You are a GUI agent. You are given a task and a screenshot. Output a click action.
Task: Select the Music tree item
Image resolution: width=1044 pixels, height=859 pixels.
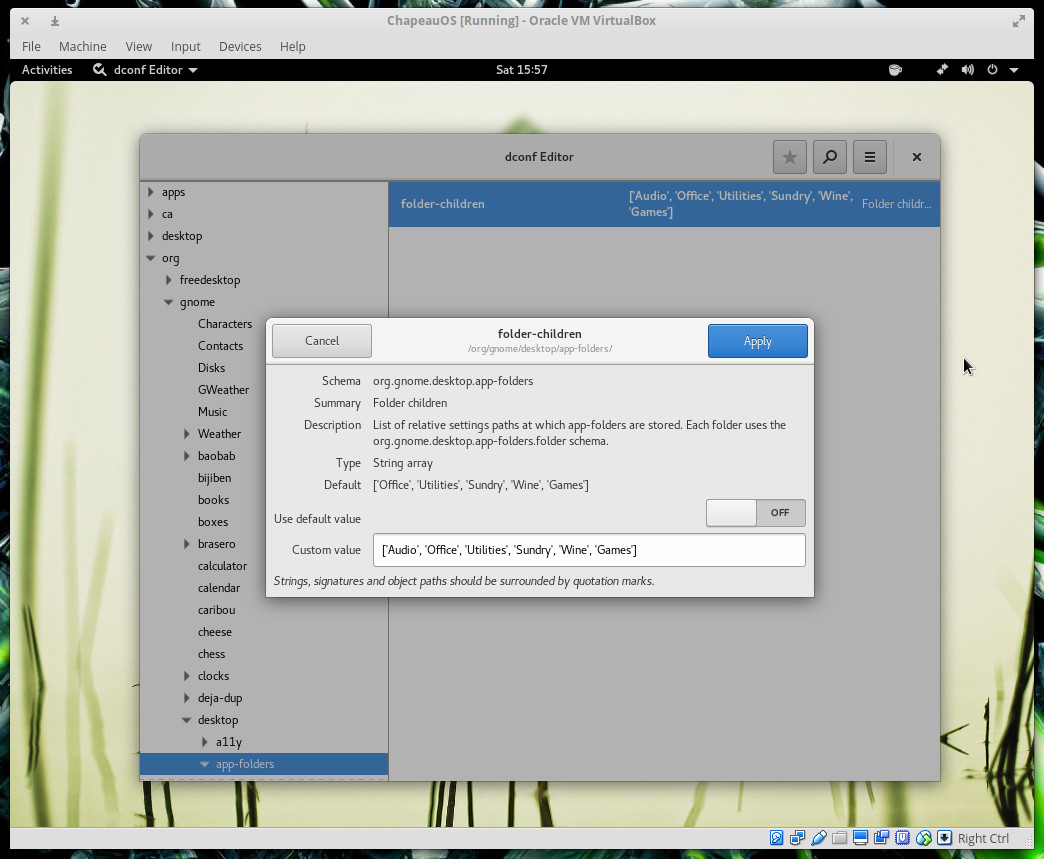[212, 412]
